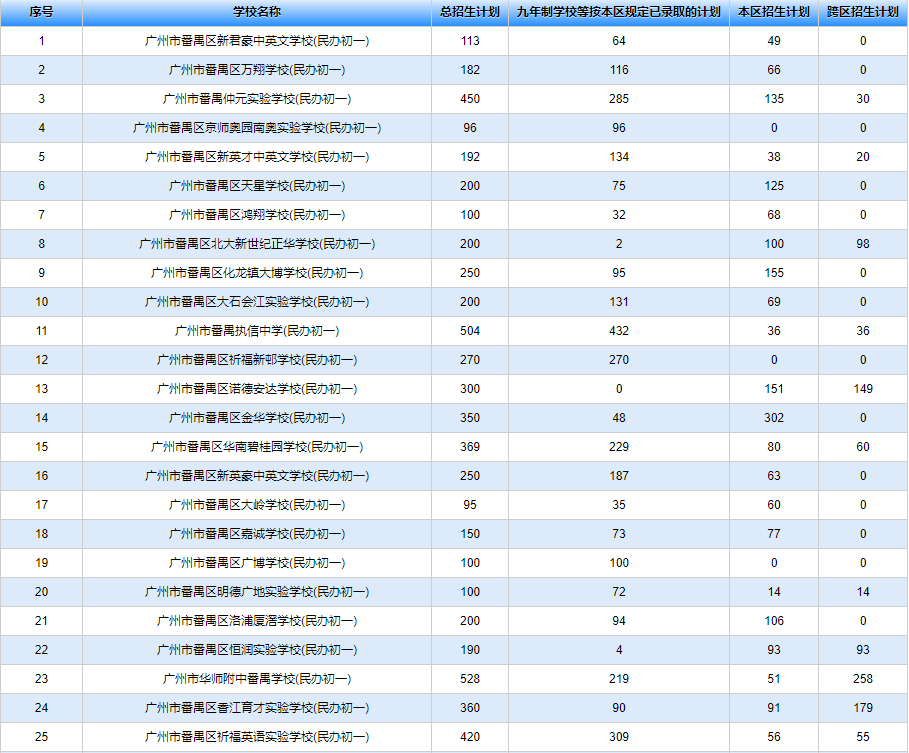This screenshot has width=909, height=753.
Task: Select 广州市番禺区洛浦厦滘学校(民办初一) cell
Action: [x=257, y=621]
